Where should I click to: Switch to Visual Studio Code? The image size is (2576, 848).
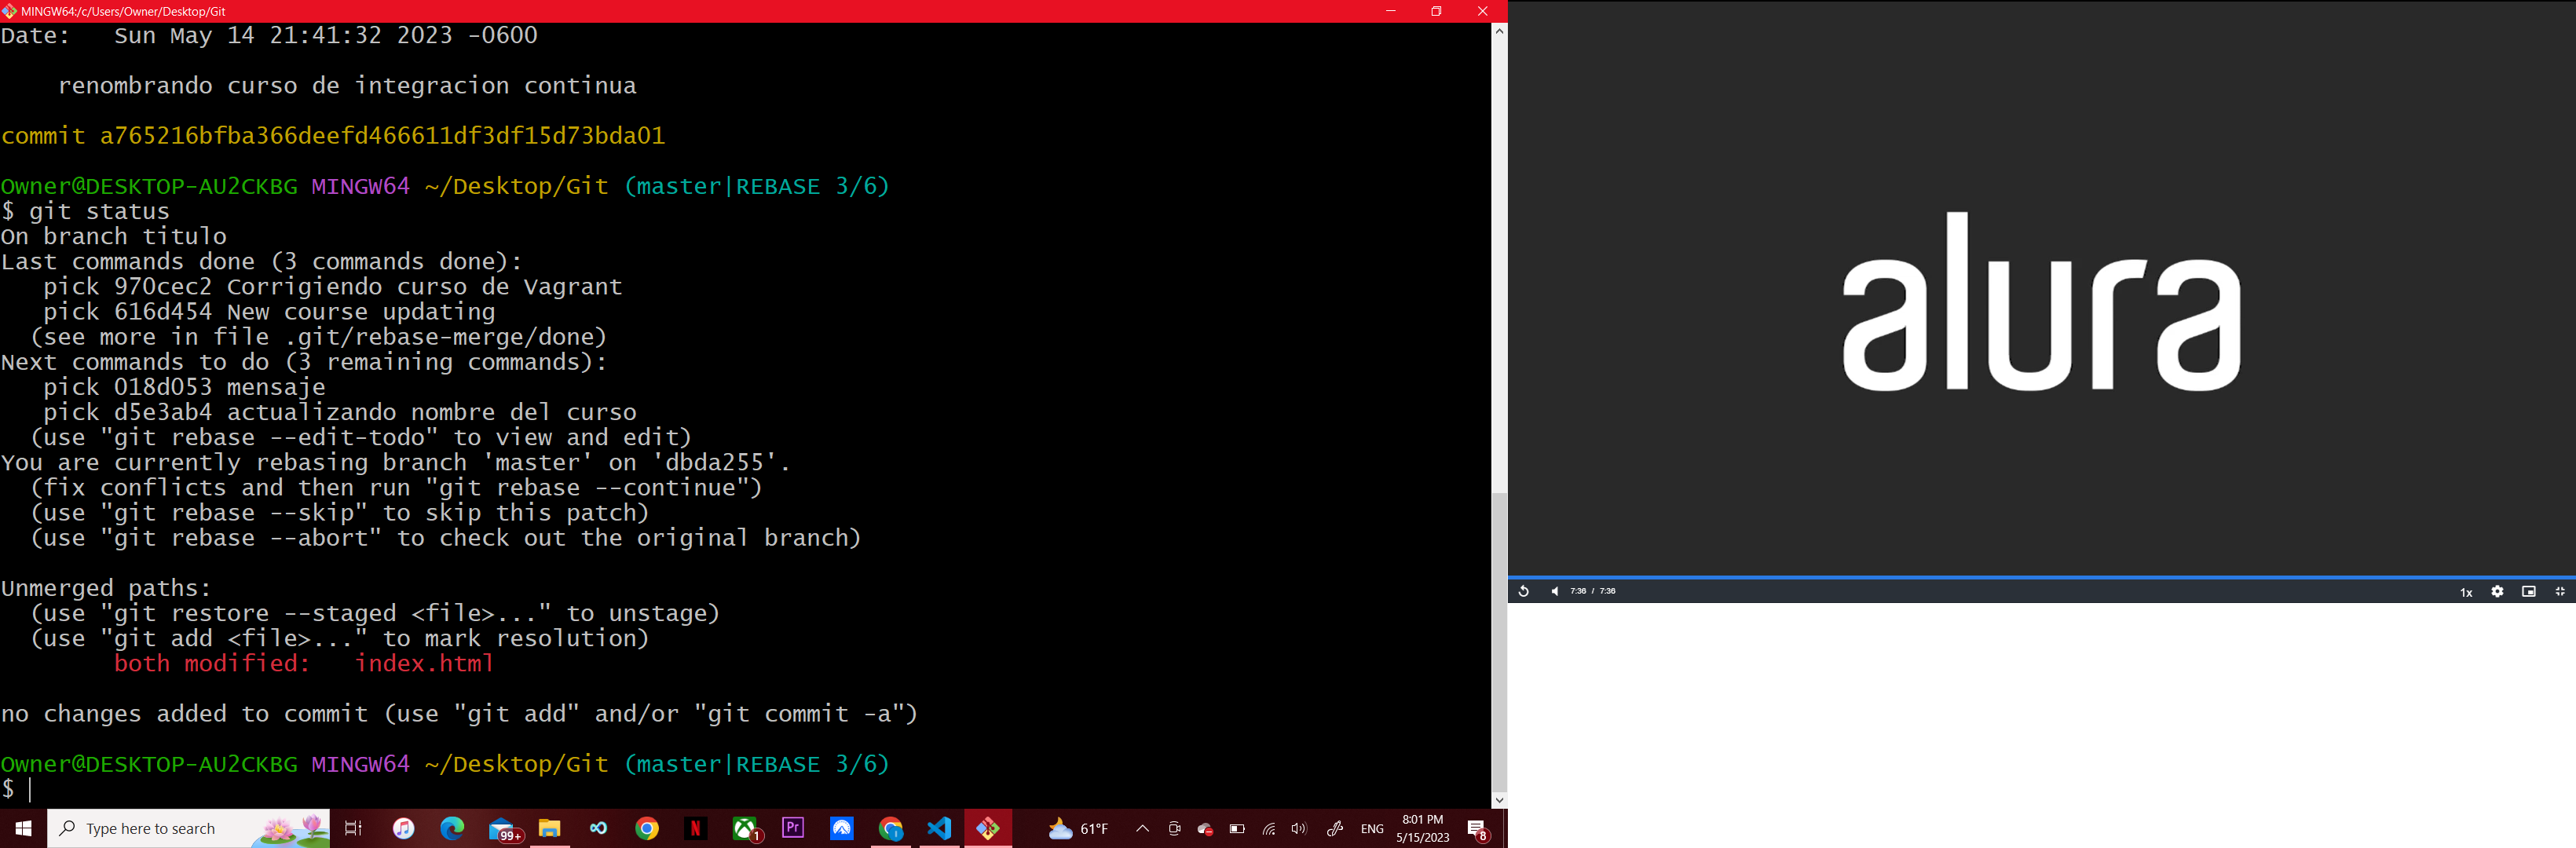[x=939, y=828]
